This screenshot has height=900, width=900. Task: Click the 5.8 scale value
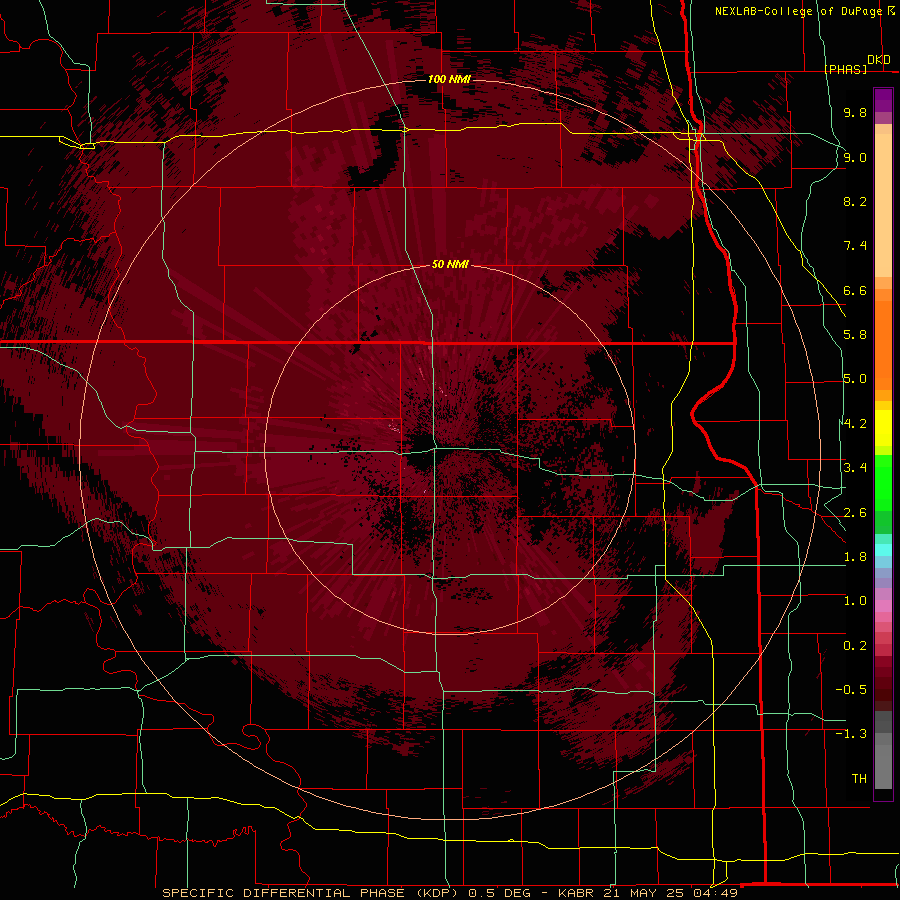pyautogui.click(x=855, y=335)
